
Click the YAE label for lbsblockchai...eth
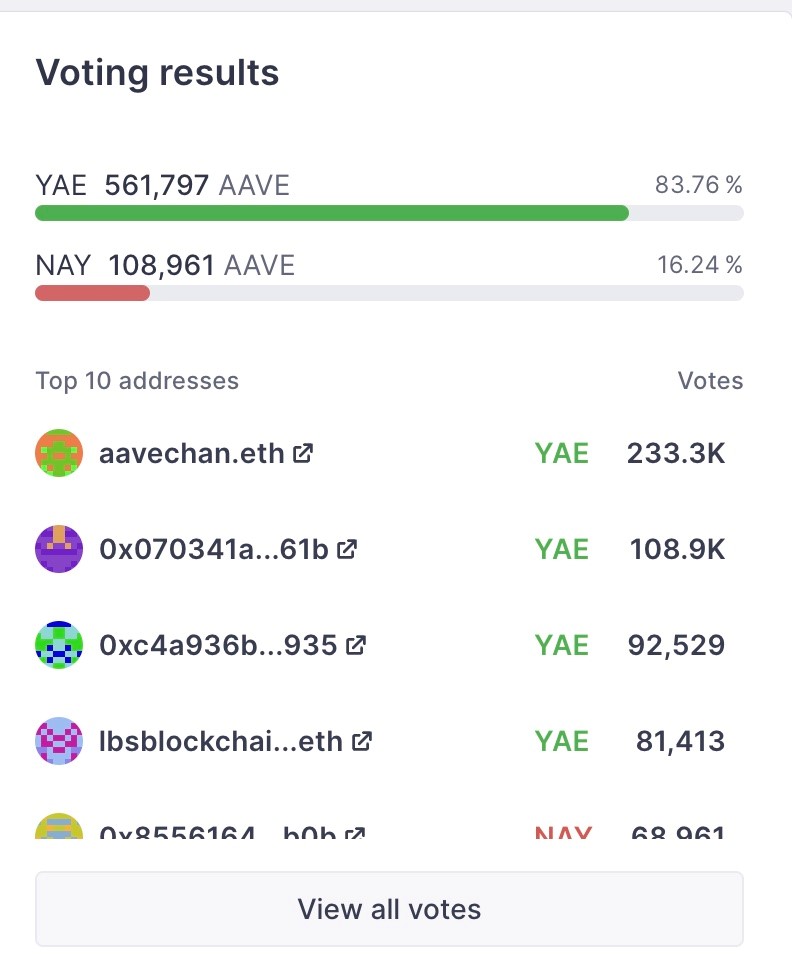coord(561,742)
